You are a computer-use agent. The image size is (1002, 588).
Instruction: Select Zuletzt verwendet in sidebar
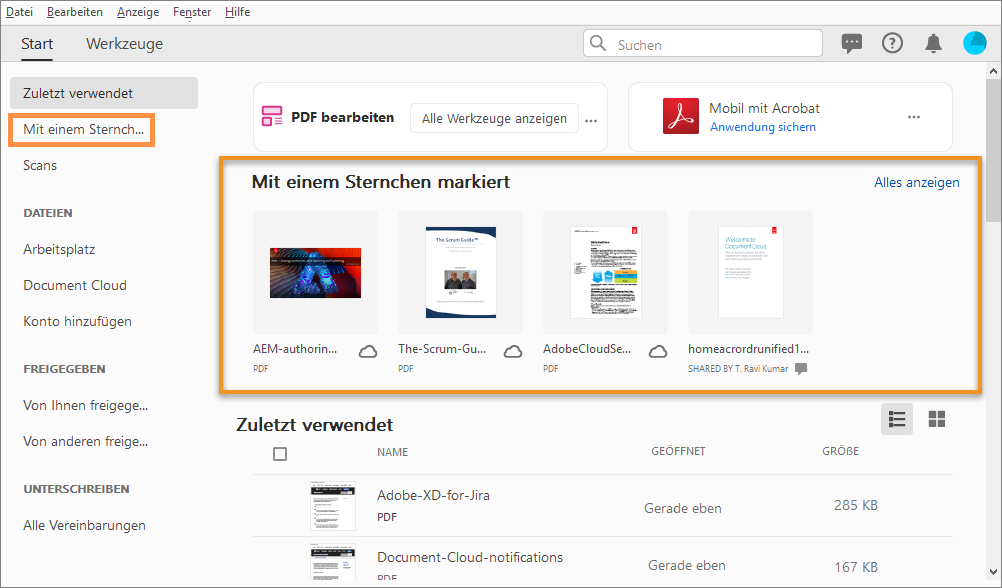point(104,93)
